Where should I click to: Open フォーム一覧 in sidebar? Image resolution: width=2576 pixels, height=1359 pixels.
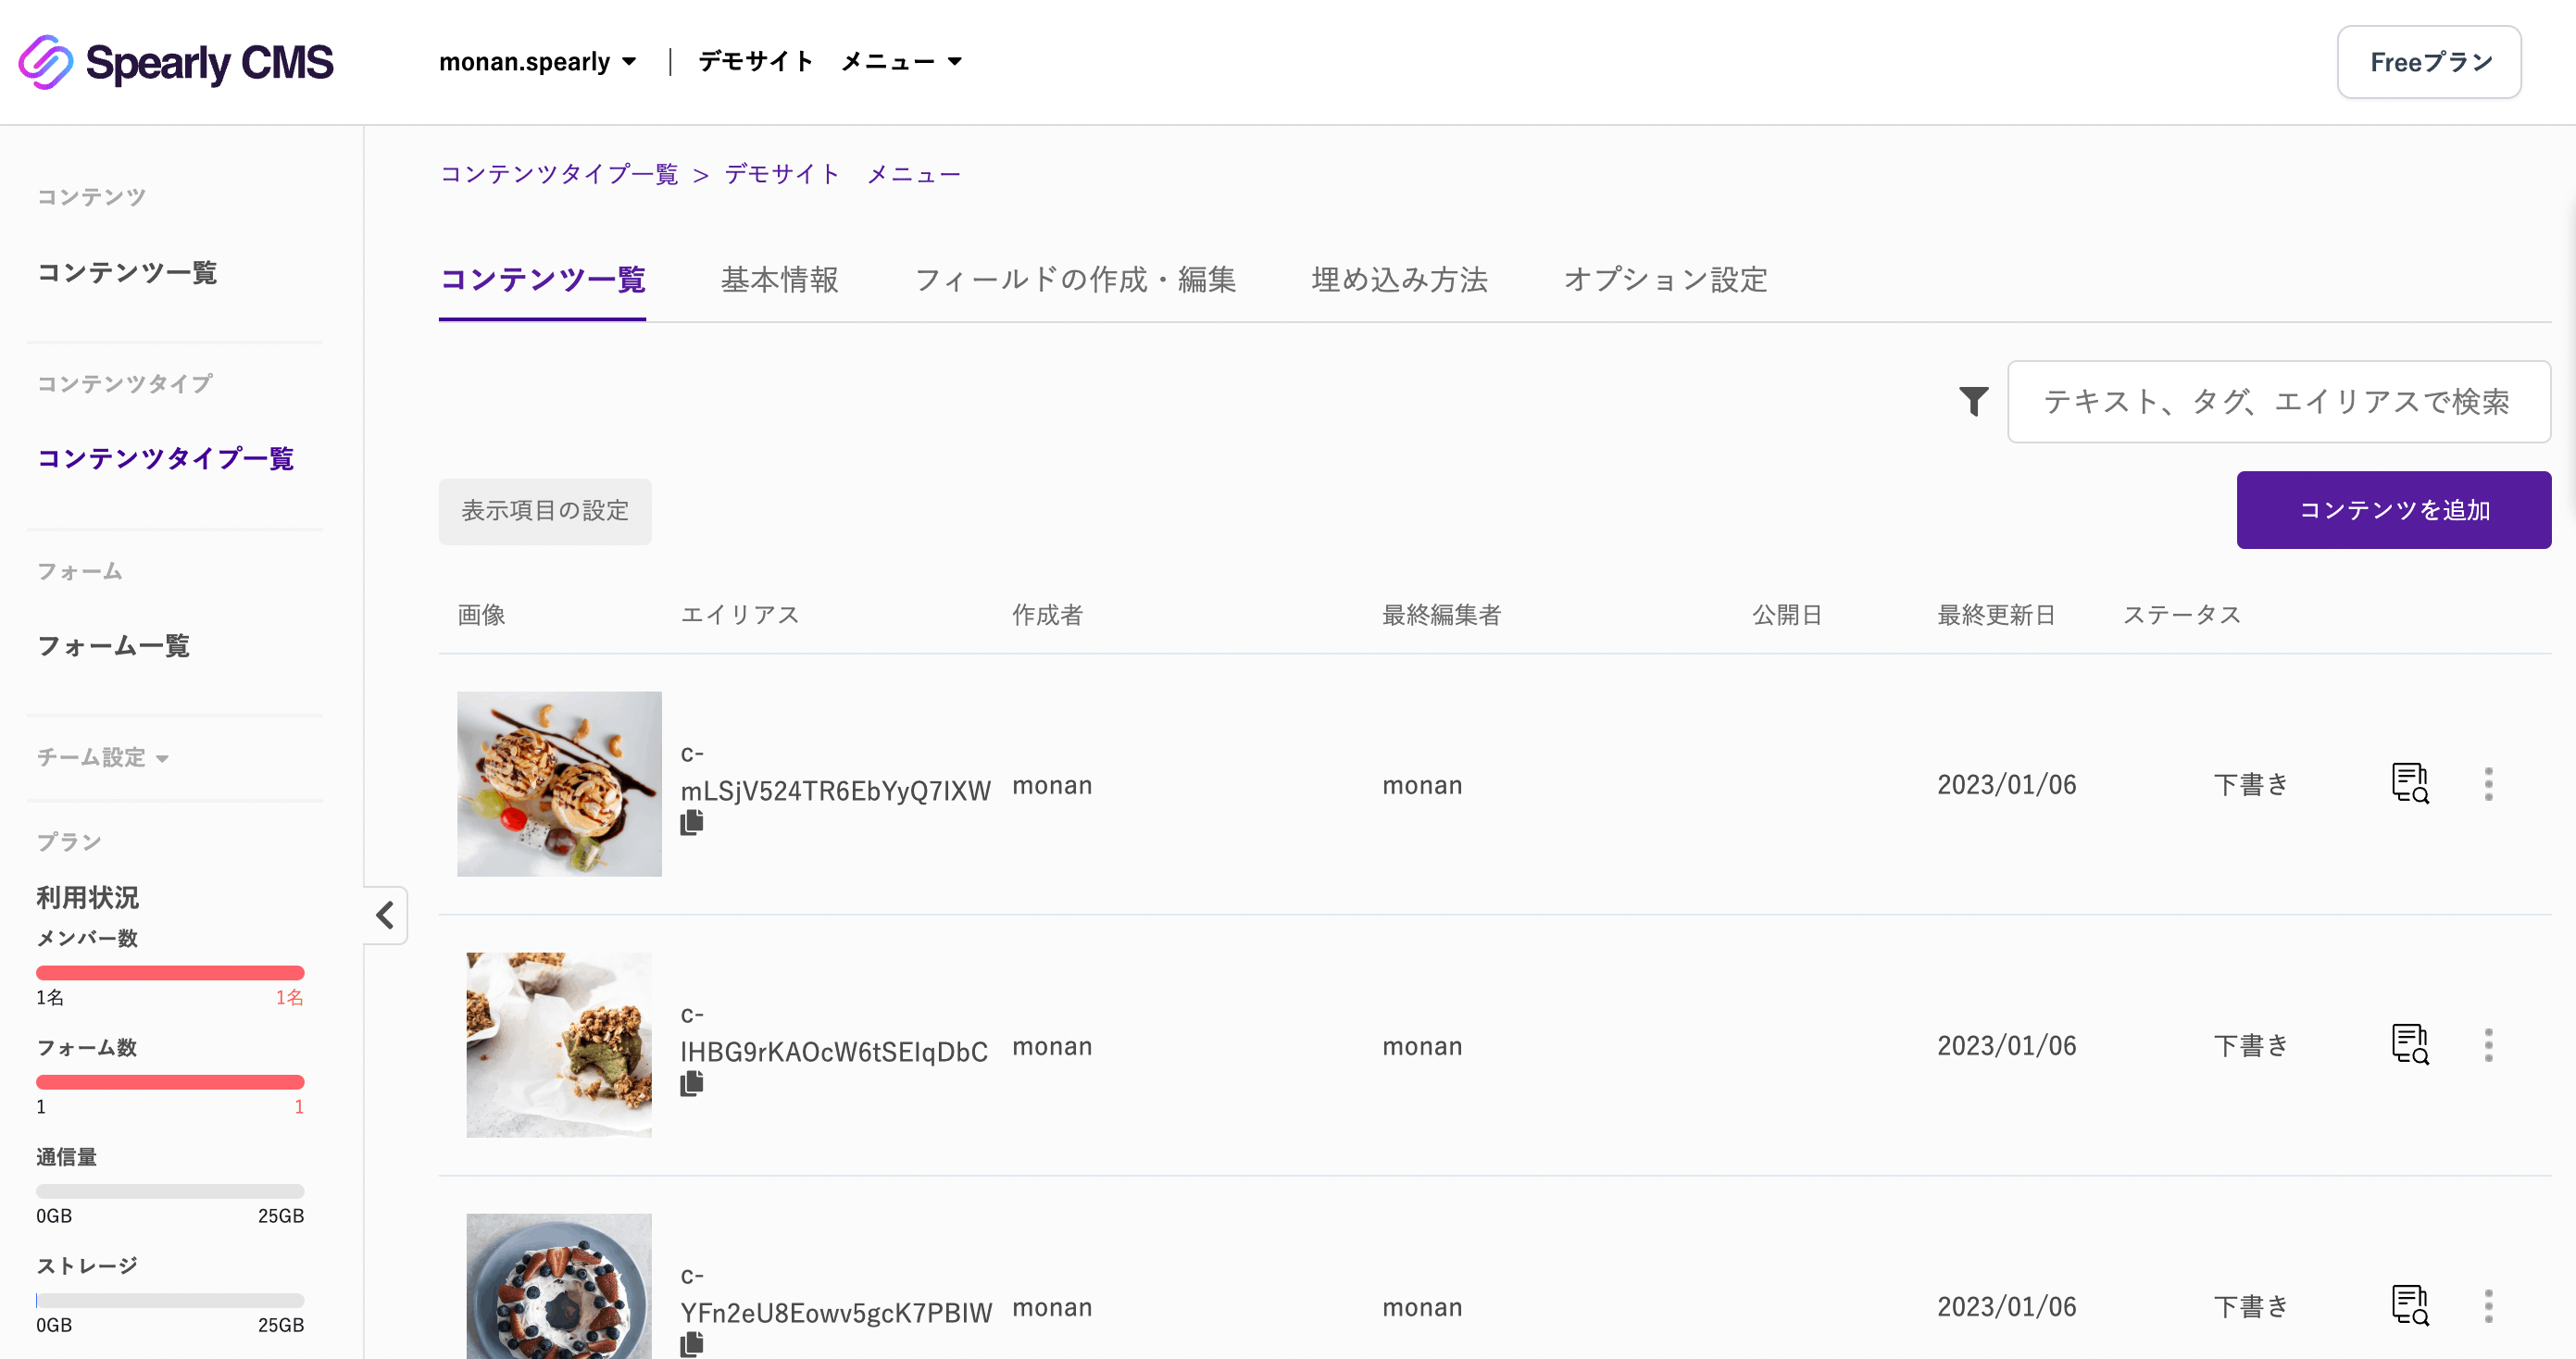[x=113, y=646]
